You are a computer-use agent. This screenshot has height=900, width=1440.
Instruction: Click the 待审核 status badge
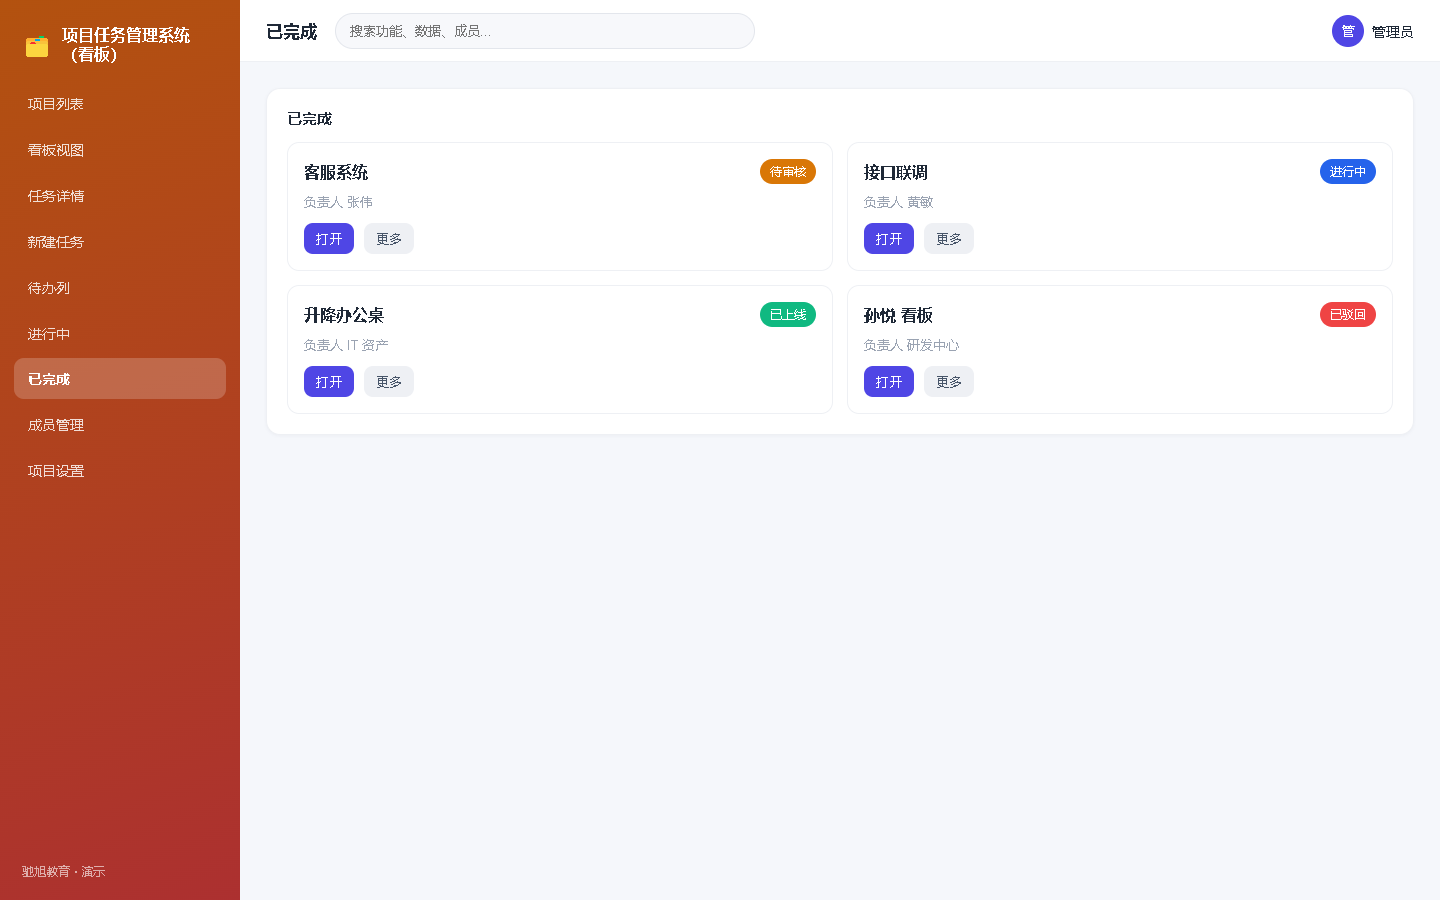[x=788, y=172]
